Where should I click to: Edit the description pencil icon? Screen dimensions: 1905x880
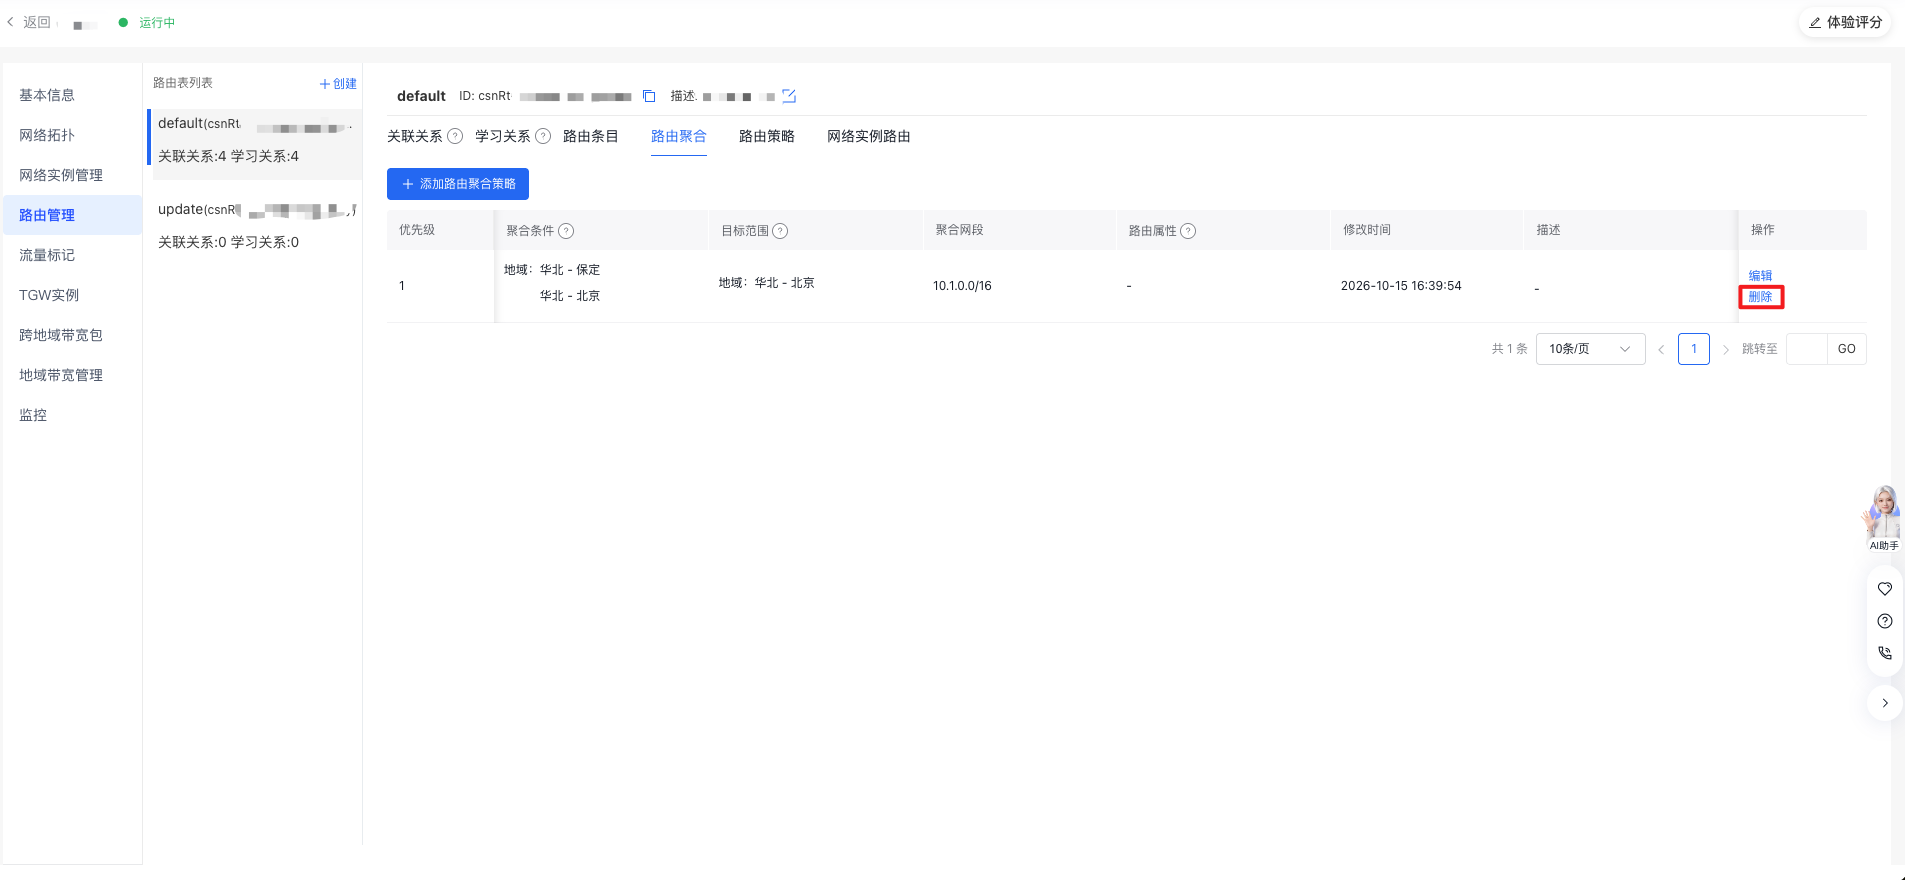789,96
